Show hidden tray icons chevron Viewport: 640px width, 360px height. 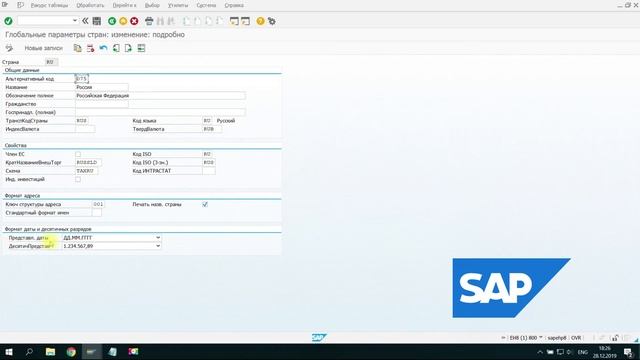pyautogui.click(x=540, y=352)
